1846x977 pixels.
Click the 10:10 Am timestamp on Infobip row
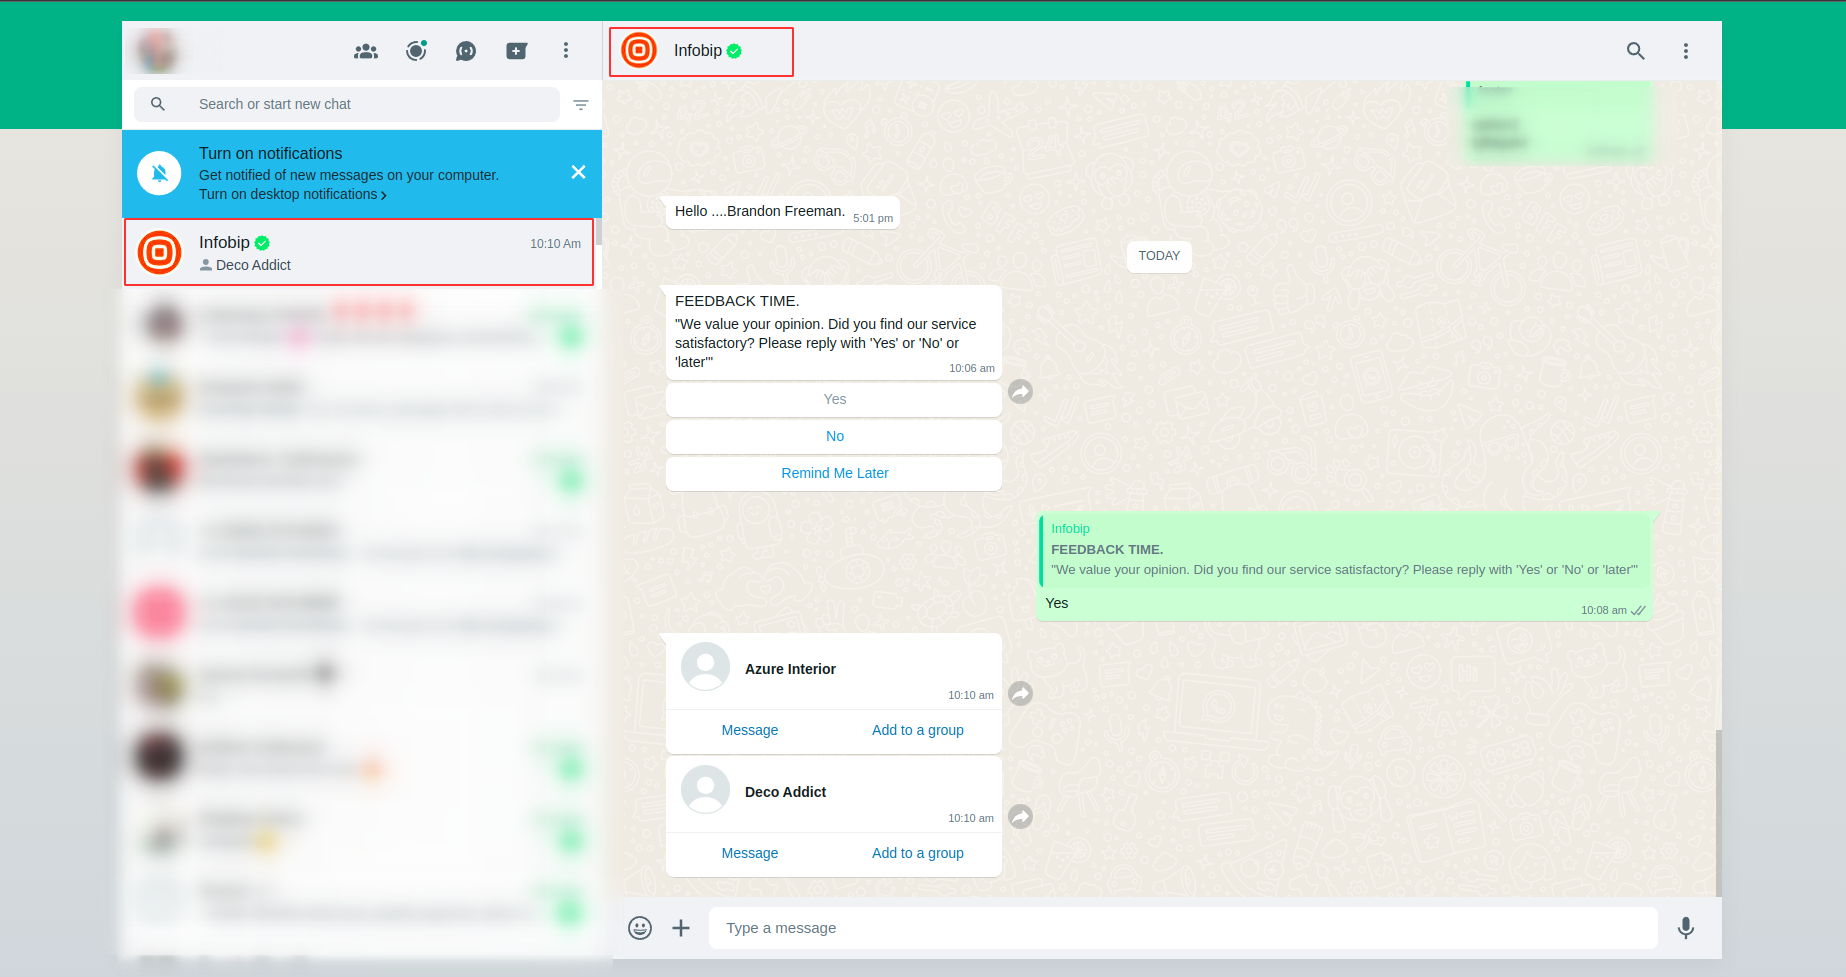point(555,244)
